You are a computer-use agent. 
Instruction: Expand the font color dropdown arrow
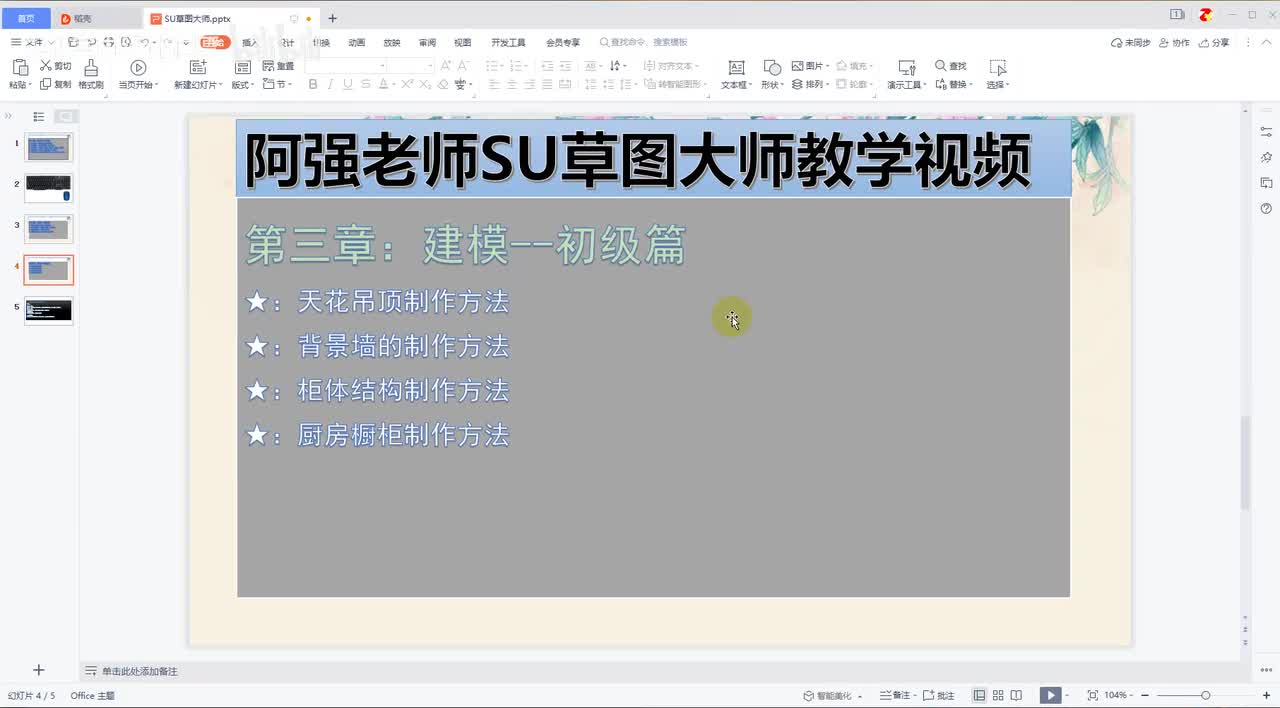396,85
